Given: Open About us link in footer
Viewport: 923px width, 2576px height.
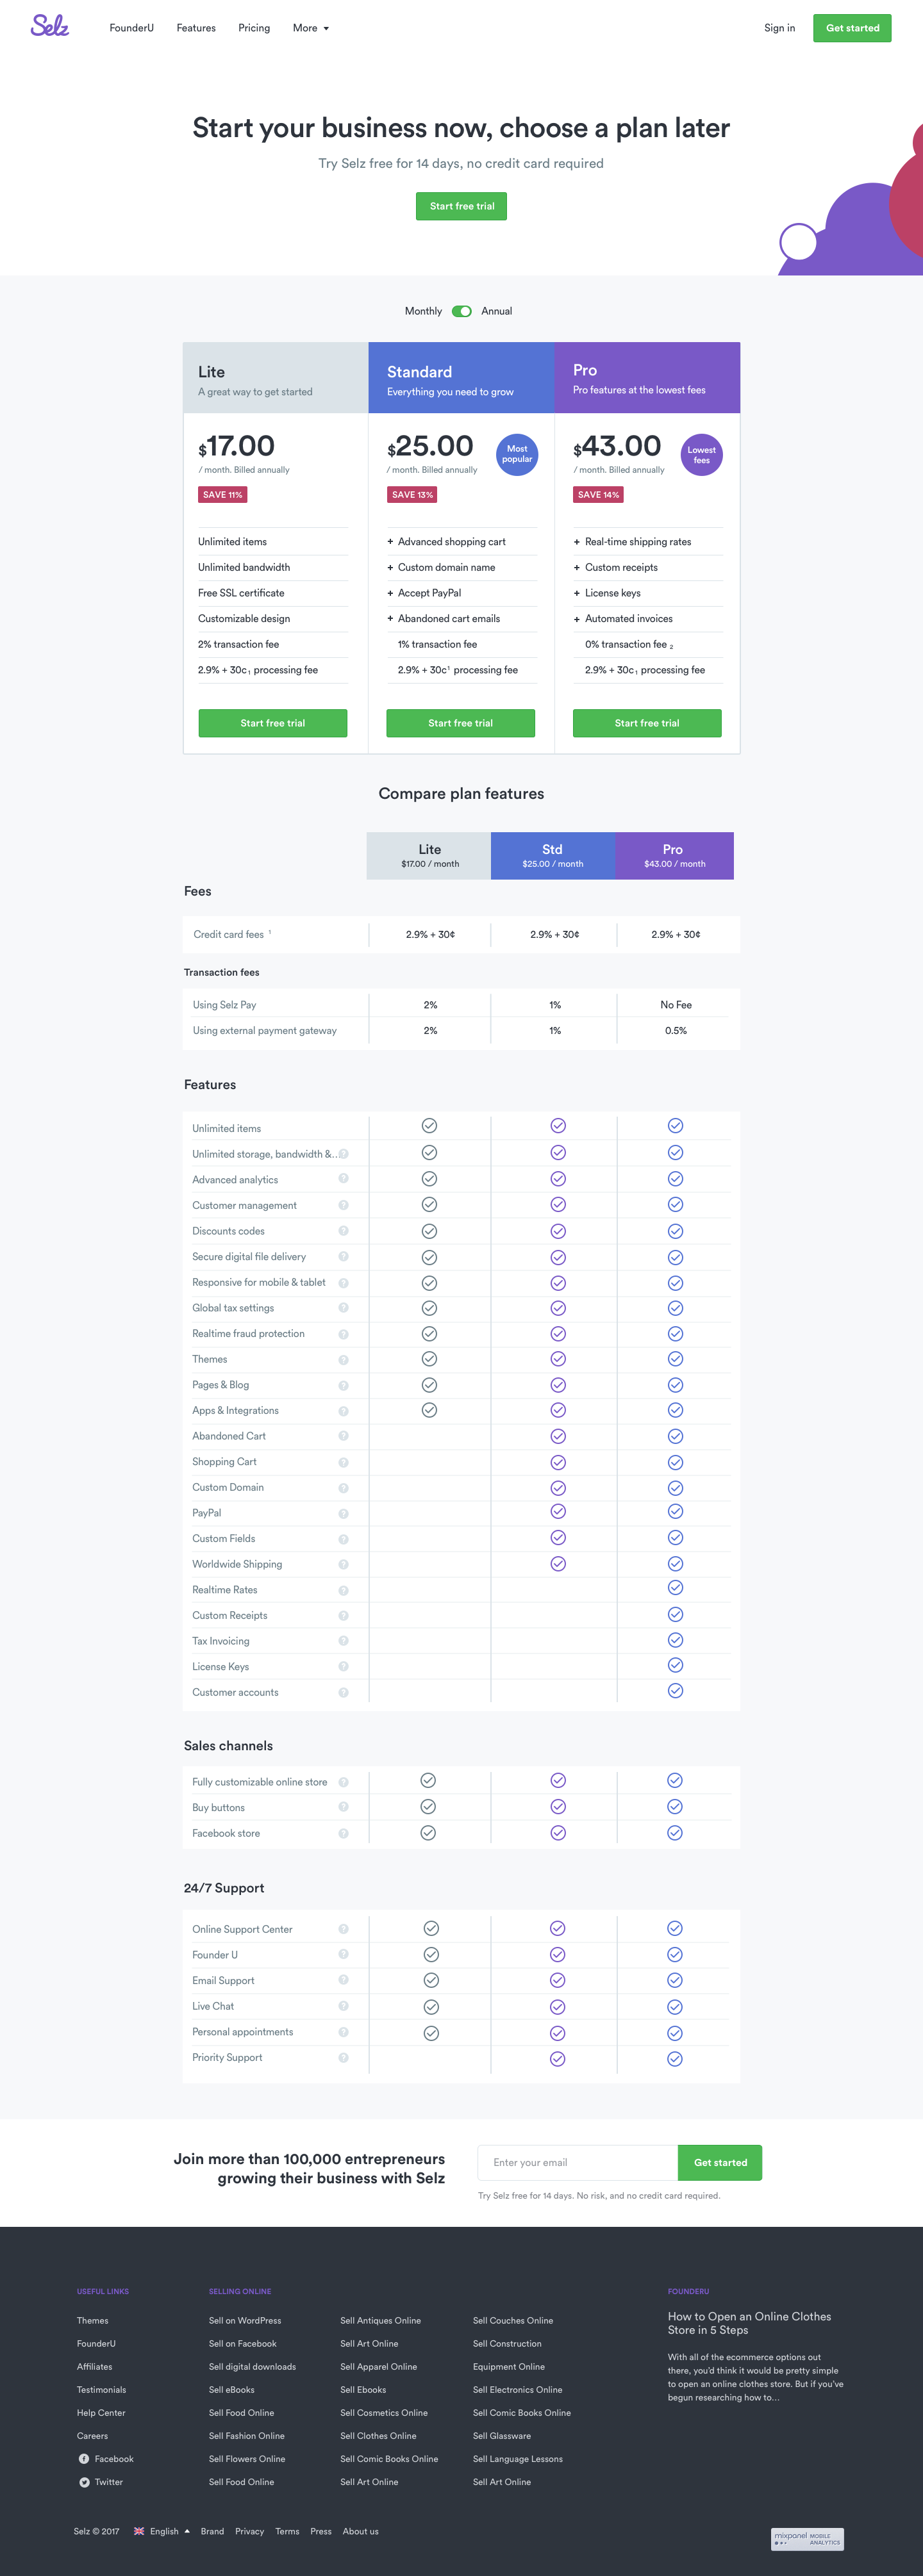Looking at the screenshot, I should pos(361,2531).
